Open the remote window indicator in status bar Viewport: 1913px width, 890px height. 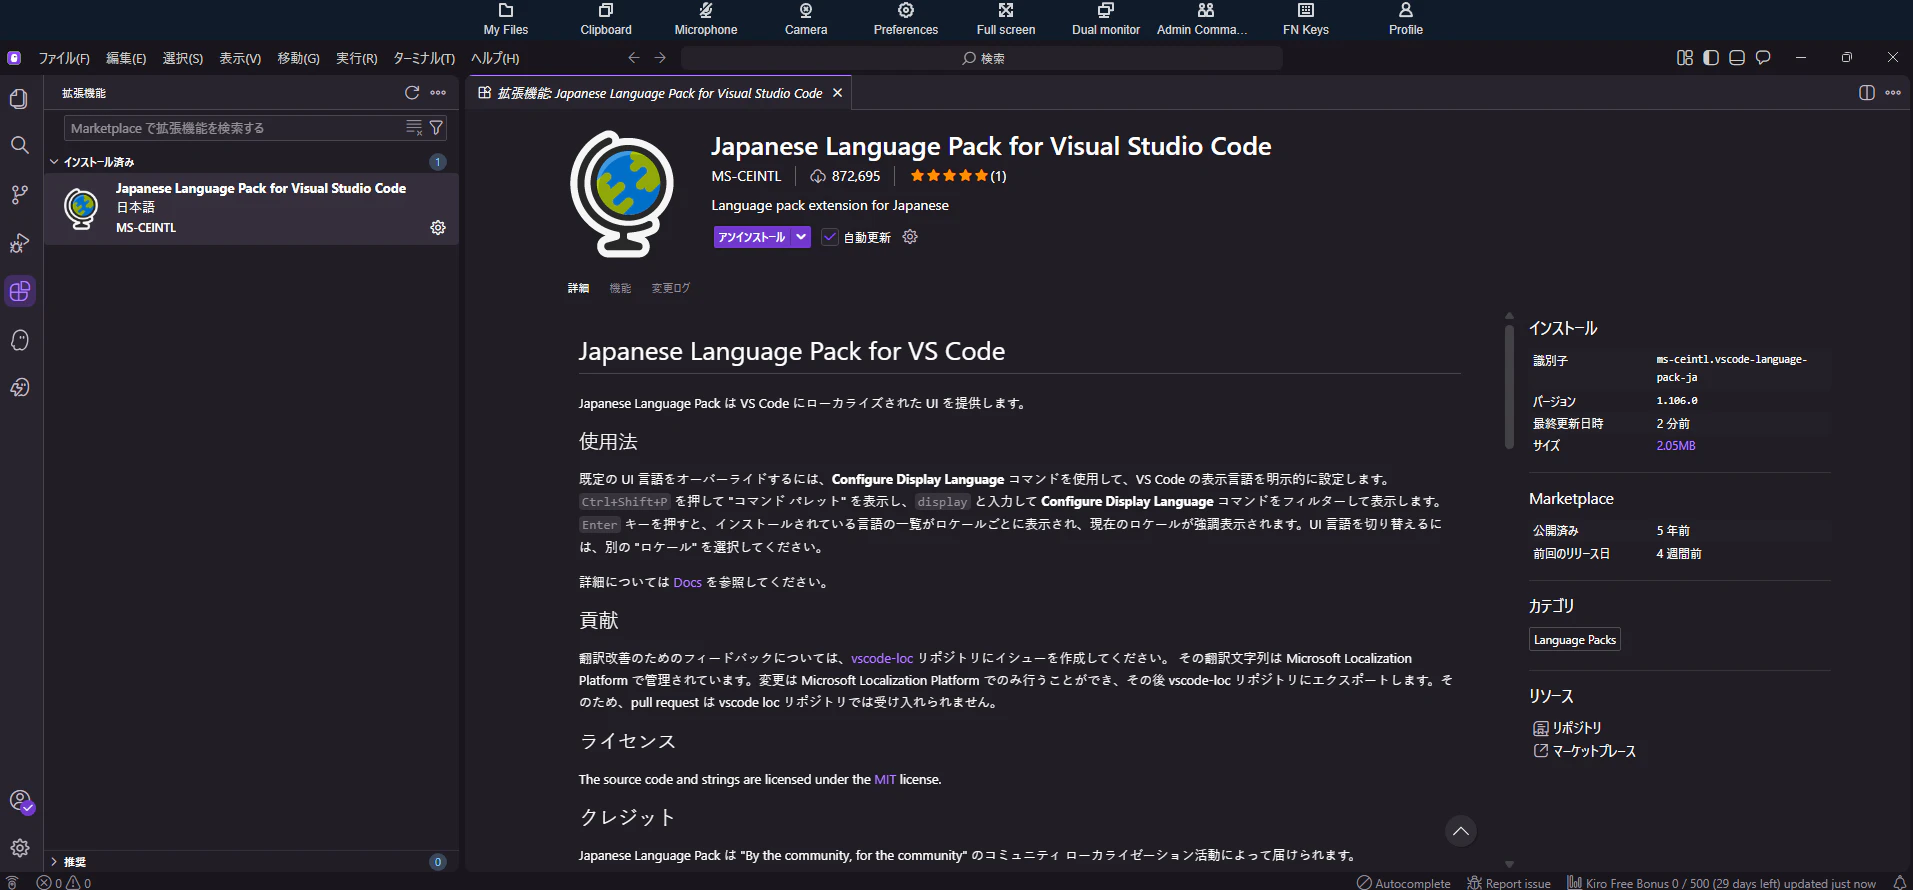(12, 883)
